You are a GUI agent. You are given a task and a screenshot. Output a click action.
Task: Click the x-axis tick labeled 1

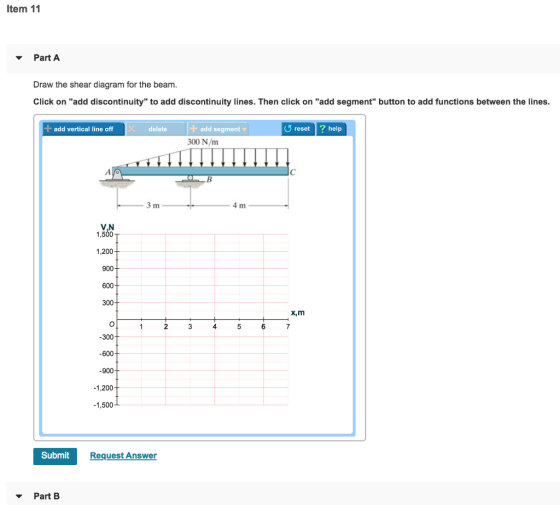coord(141,326)
